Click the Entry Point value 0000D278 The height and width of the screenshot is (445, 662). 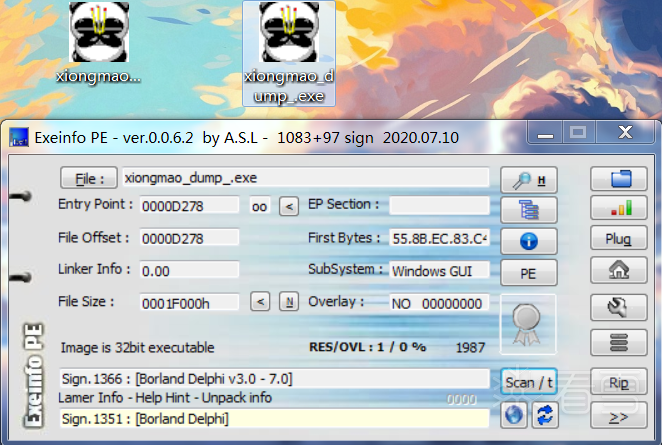[189, 206]
